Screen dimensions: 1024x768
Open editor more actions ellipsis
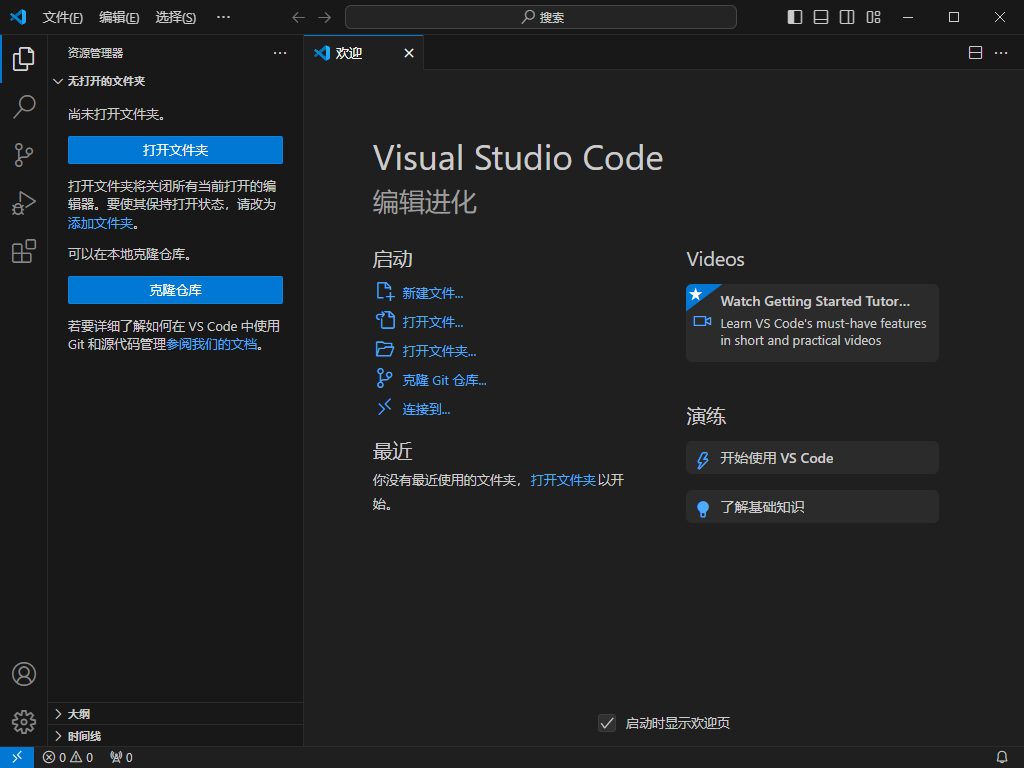point(1000,53)
